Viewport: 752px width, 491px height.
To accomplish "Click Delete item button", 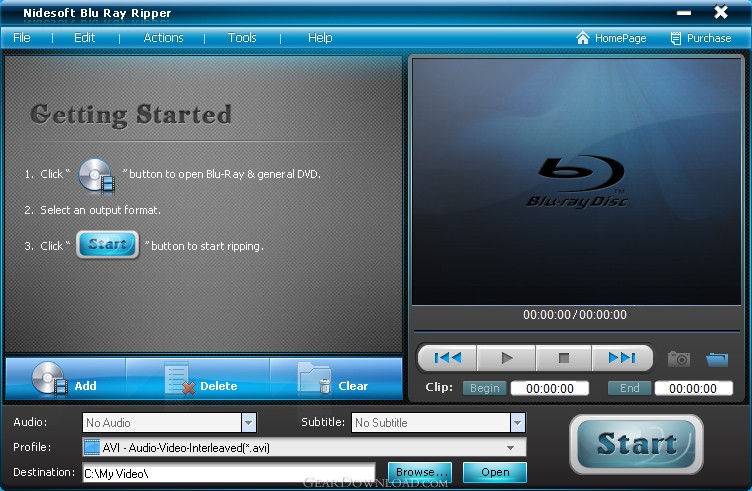I will (198, 379).
